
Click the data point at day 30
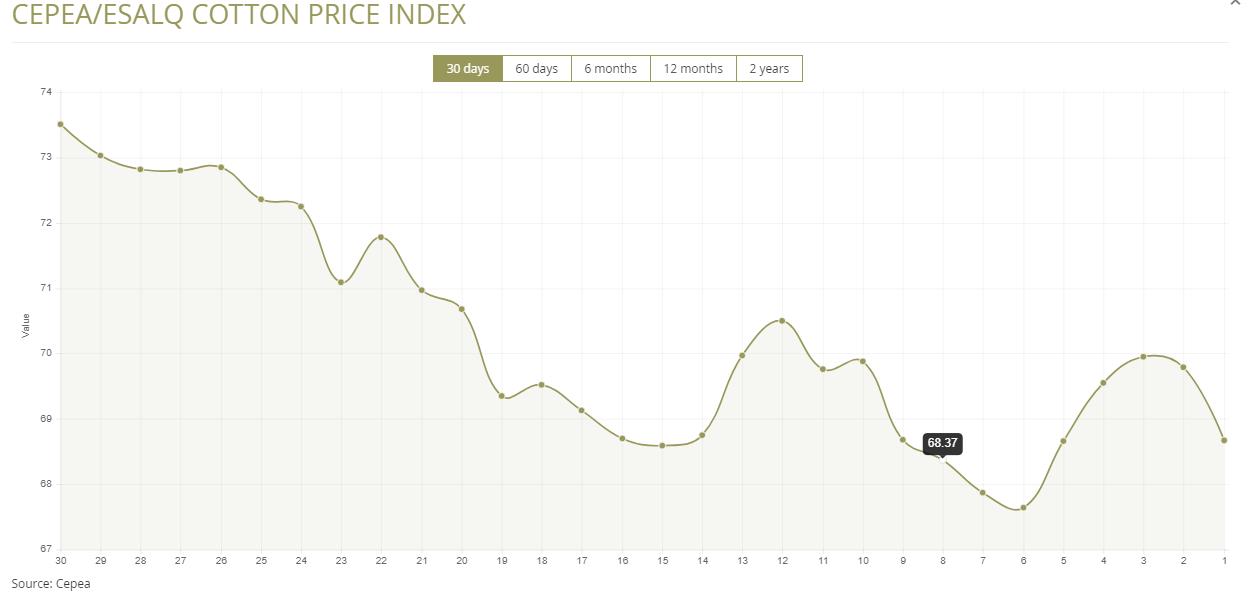tap(60, 124)
